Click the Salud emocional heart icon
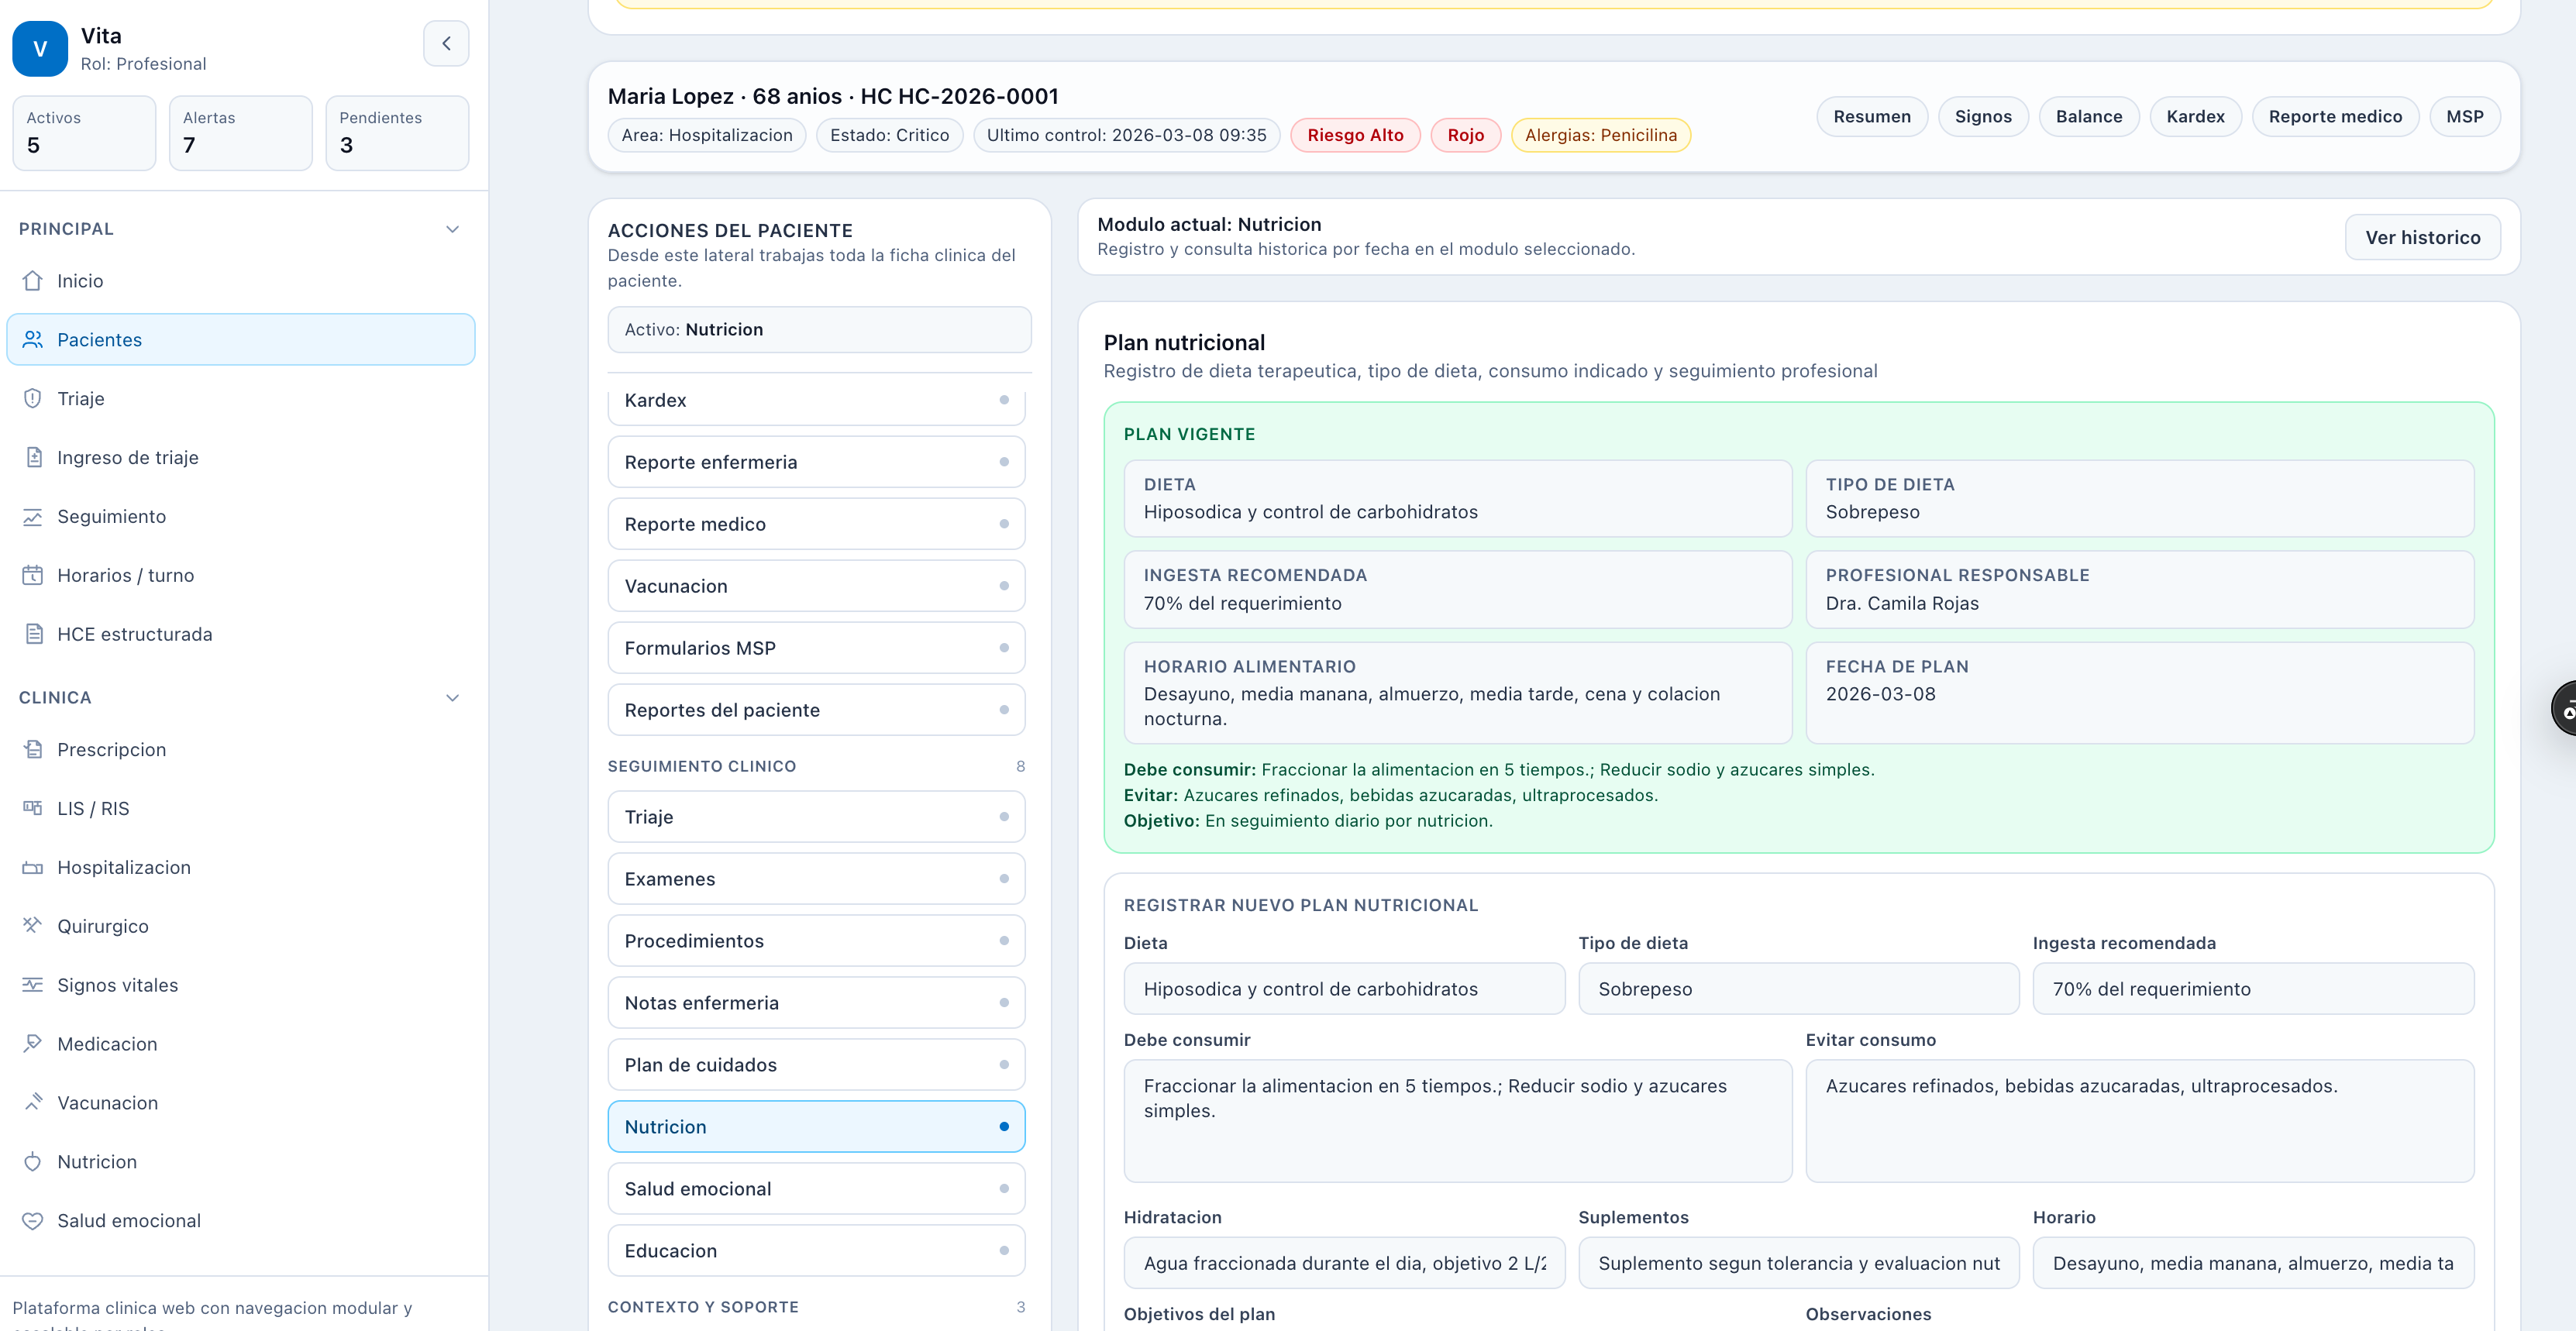 [x=33, y=1221]
